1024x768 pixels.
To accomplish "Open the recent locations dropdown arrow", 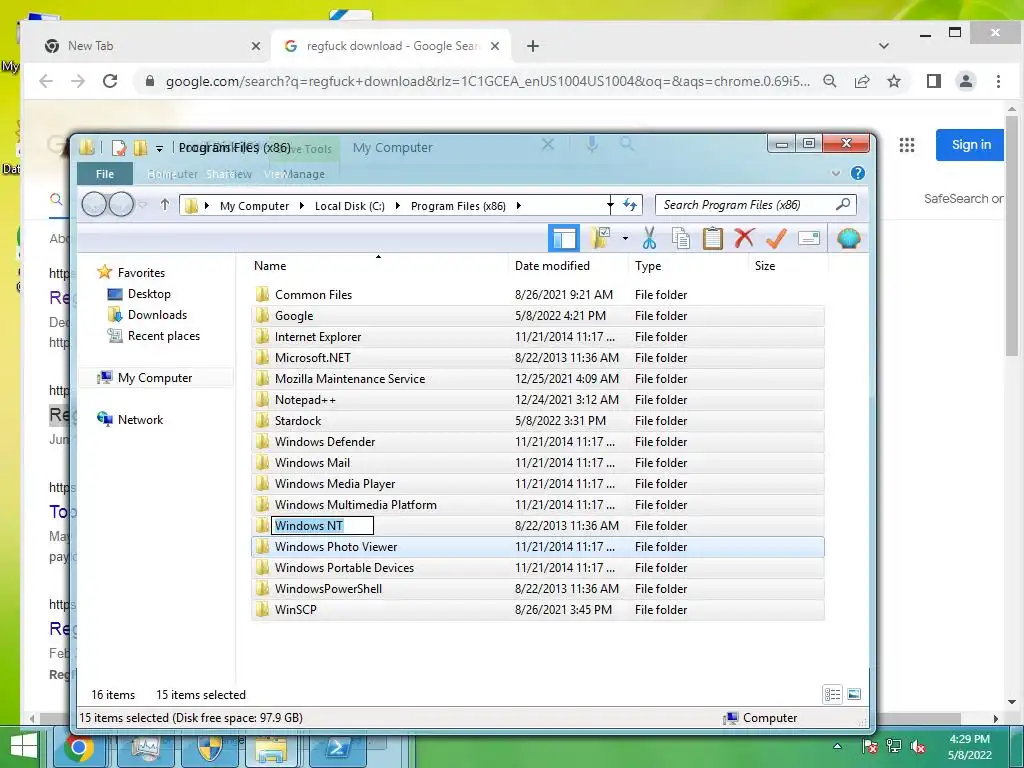I will pos(143,205).
